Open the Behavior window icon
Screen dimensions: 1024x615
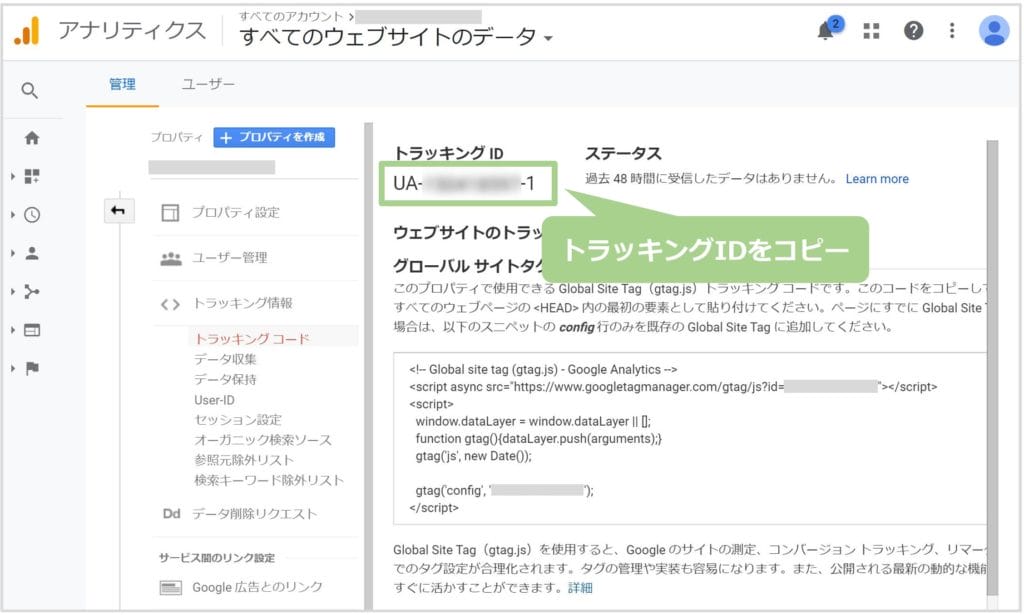pos(31,330)
